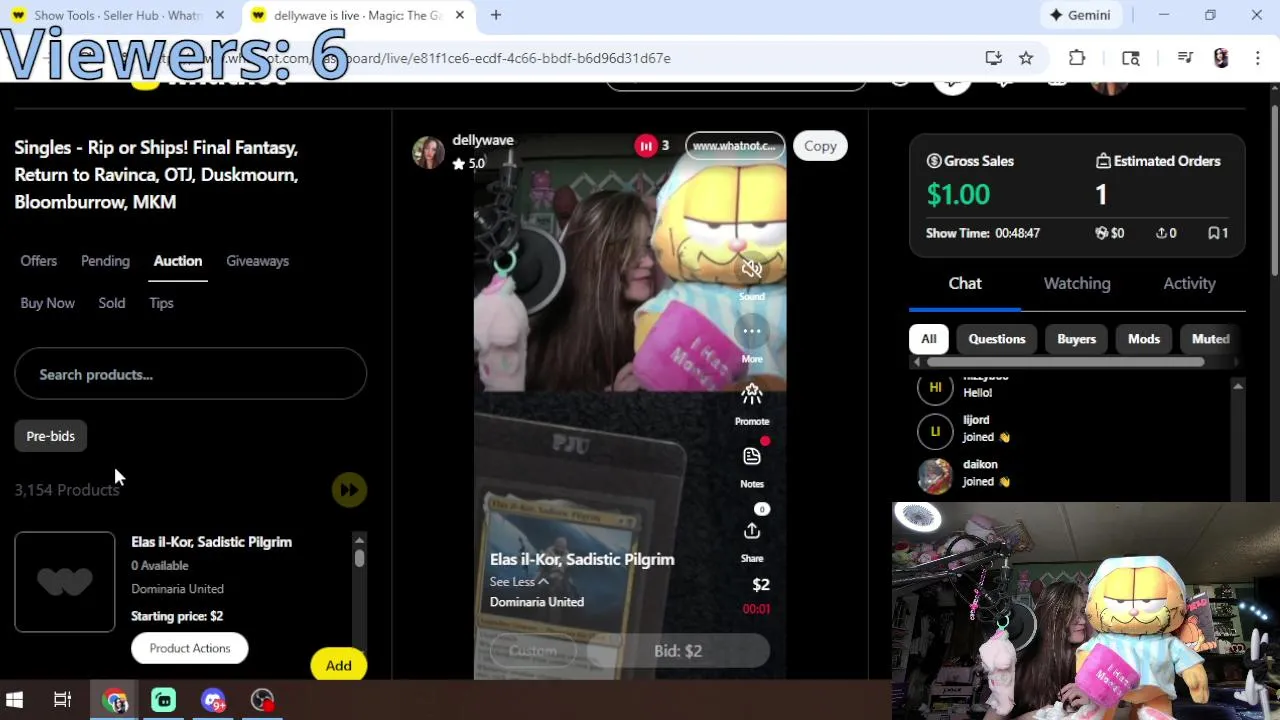Viewport: 1280px width, 720px height.
Task: Click the install app icon in address bar
Action: (993, 58)
